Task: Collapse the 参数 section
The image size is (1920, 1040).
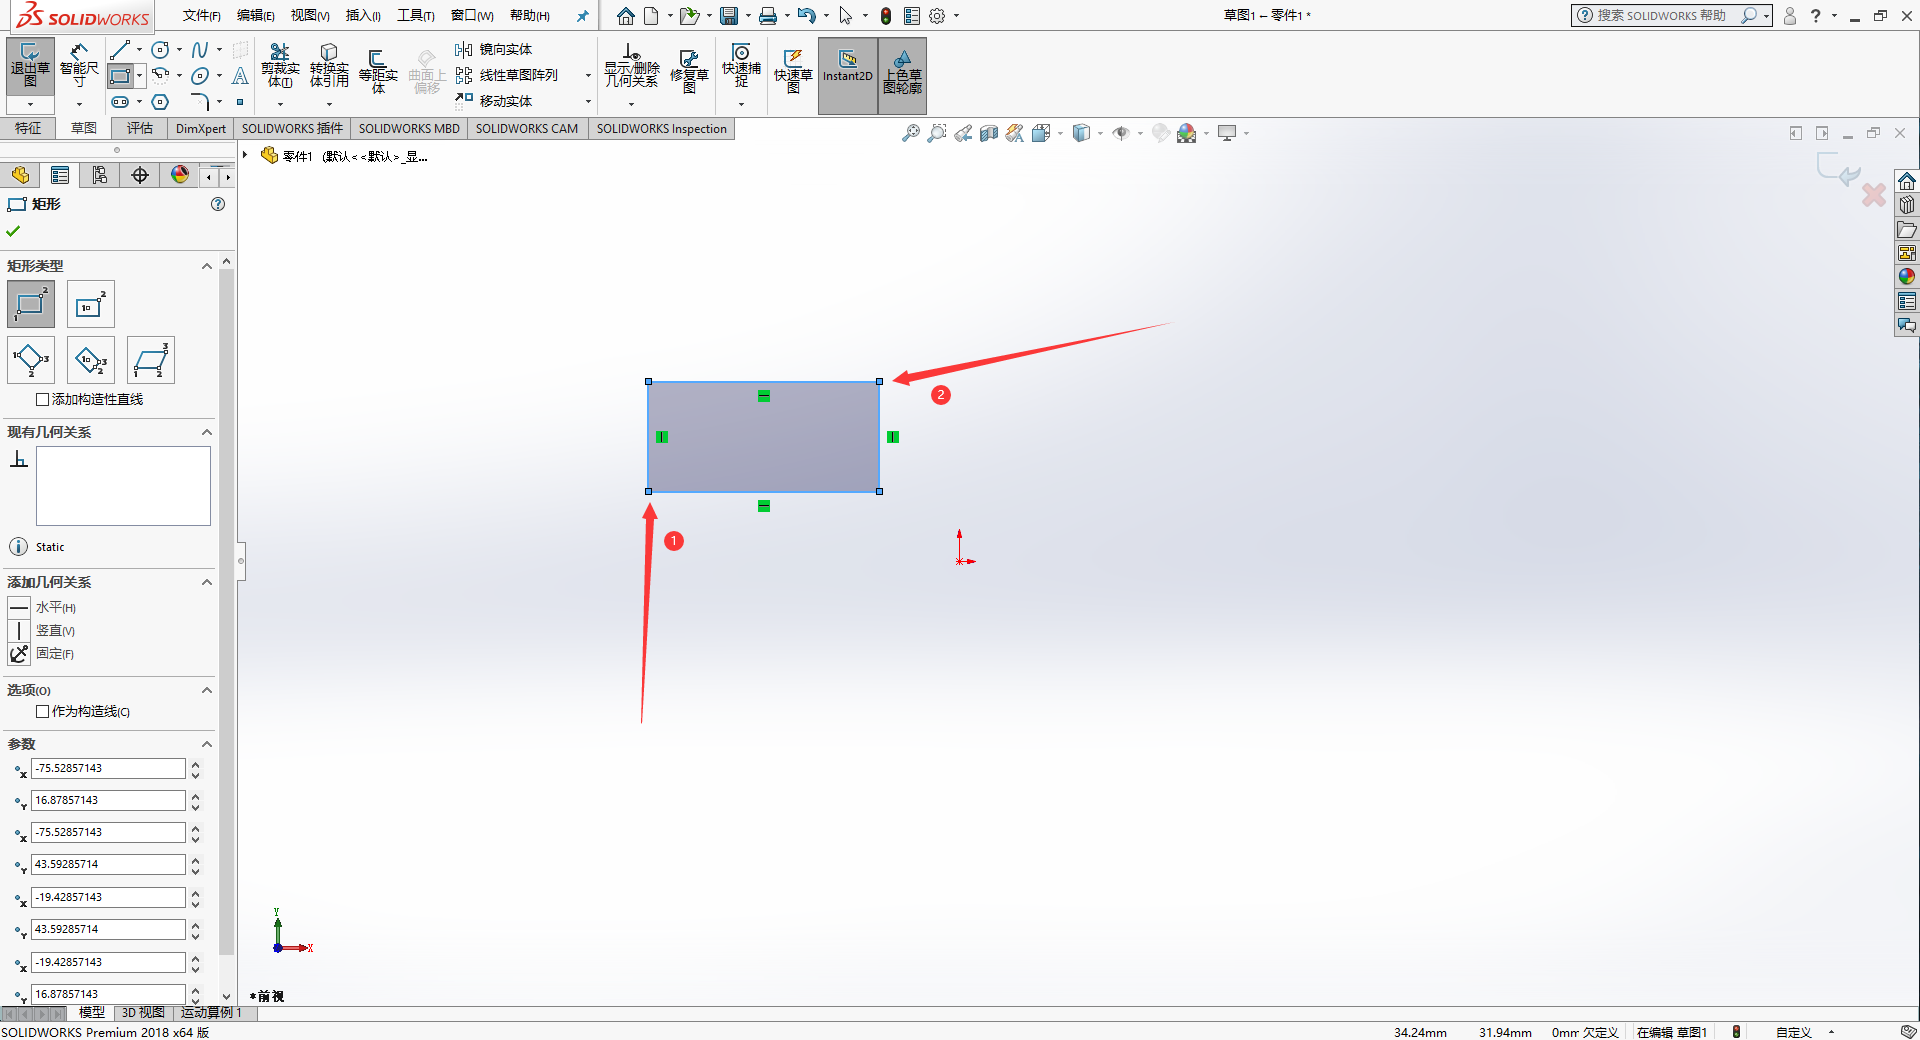Action: pyautogui.click(x=207, y=744)
